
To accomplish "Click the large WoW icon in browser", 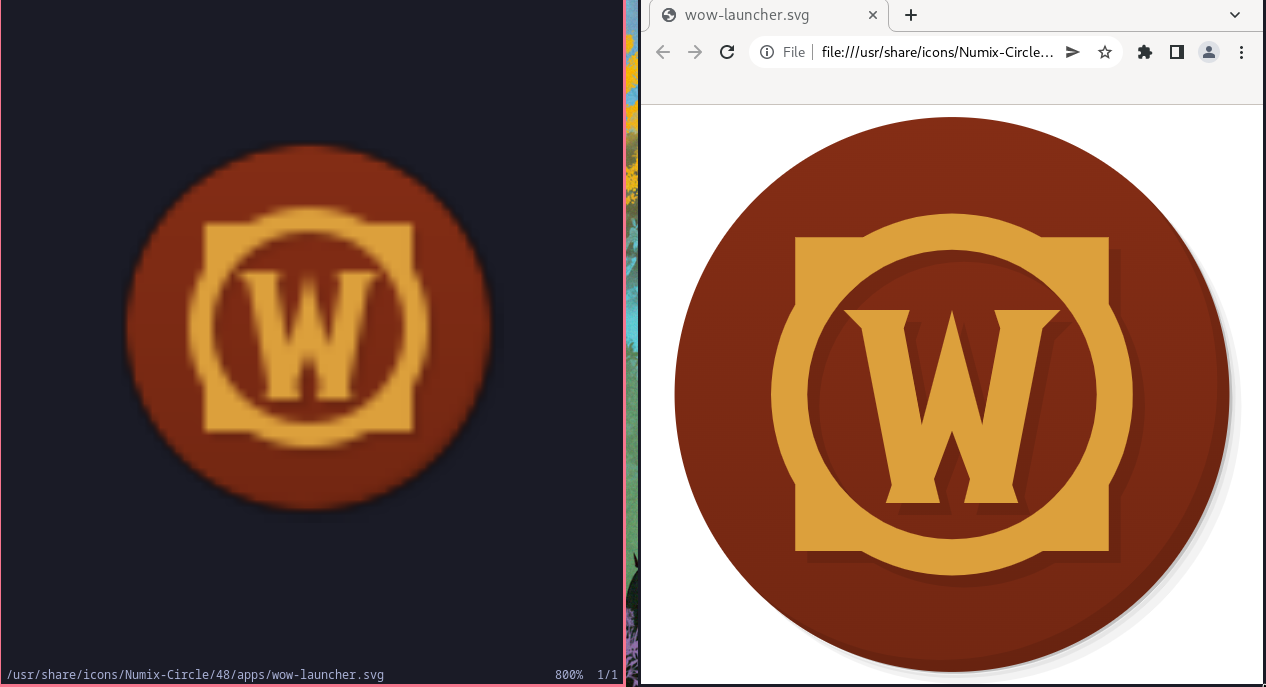I will (952, 394).
